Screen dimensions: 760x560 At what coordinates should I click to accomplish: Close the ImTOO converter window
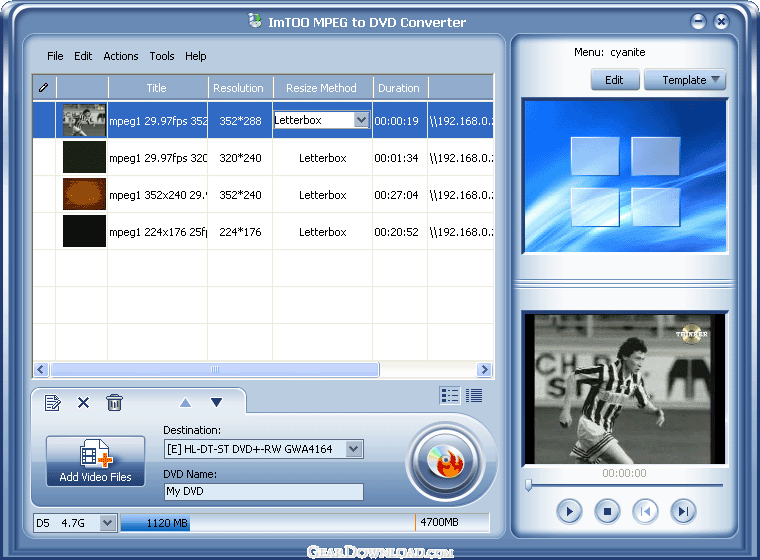click(721, 21)
